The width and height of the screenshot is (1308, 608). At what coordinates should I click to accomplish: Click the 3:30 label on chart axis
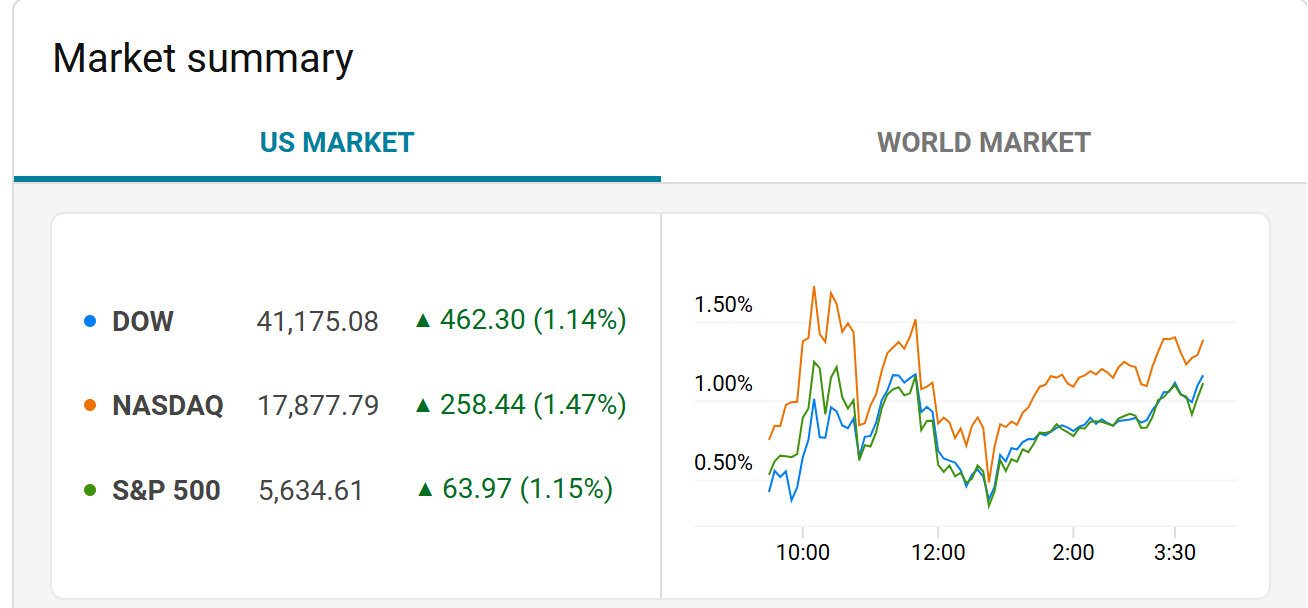(x=1174, y=553)
